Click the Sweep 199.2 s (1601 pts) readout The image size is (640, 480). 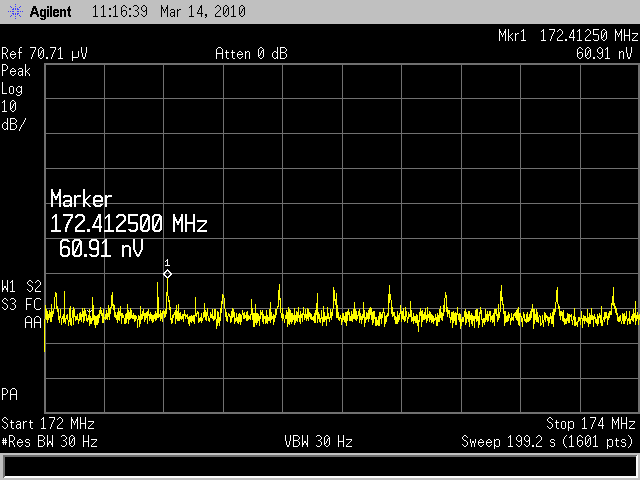tap(547, 441)
